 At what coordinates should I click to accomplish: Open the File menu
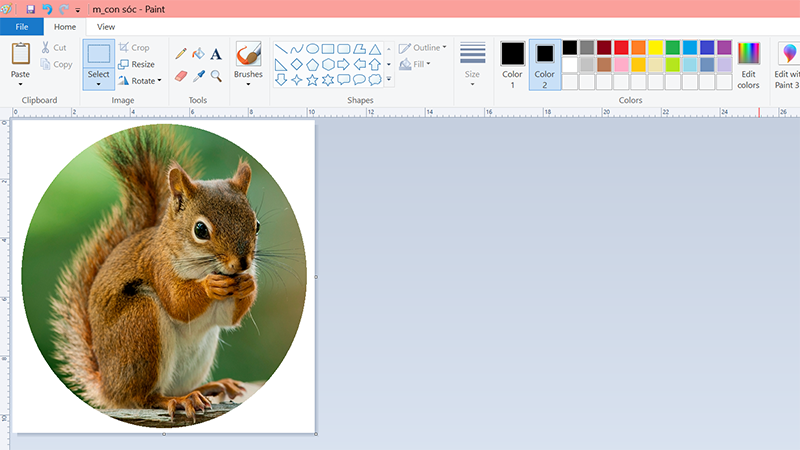[21, 27]
